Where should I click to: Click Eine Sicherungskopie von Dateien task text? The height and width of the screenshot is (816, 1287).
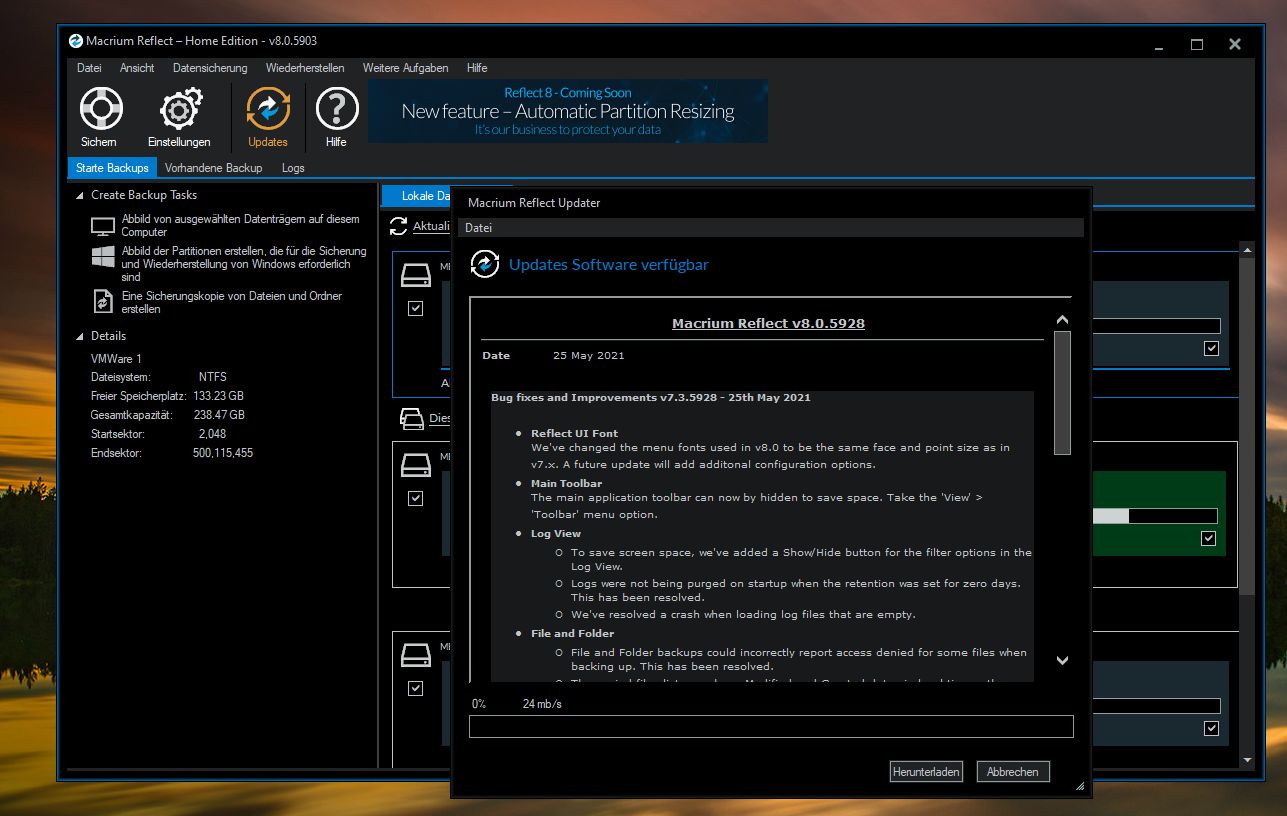tap(232, 302)
